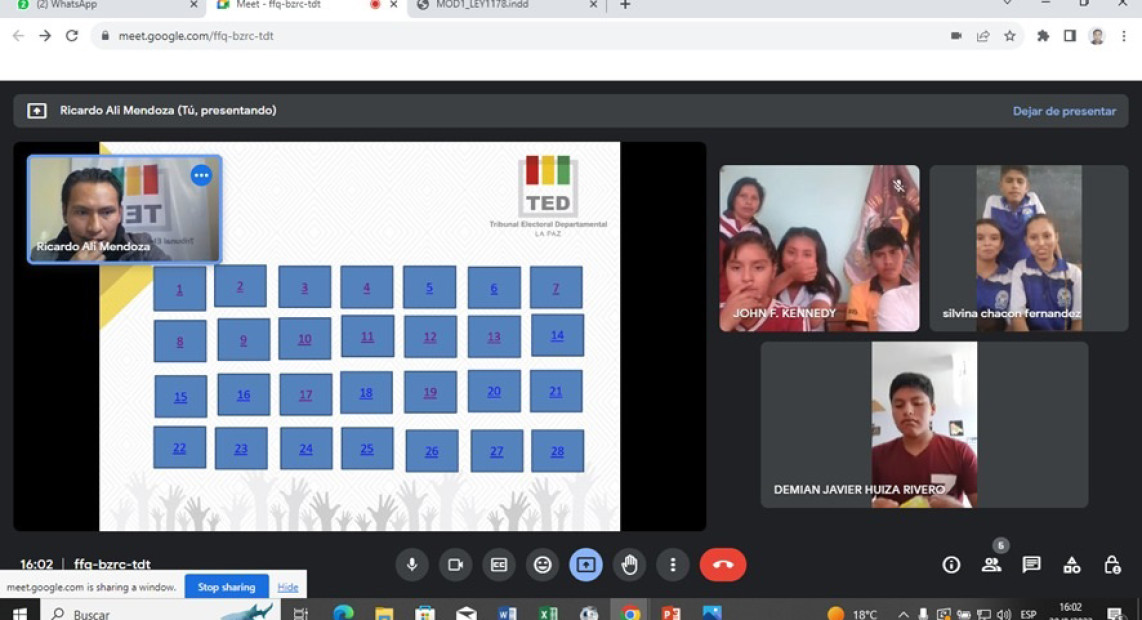Click Dejar de presentar link
The height and width of the screenshot is (620, 1142).
tap(1063, 110)
